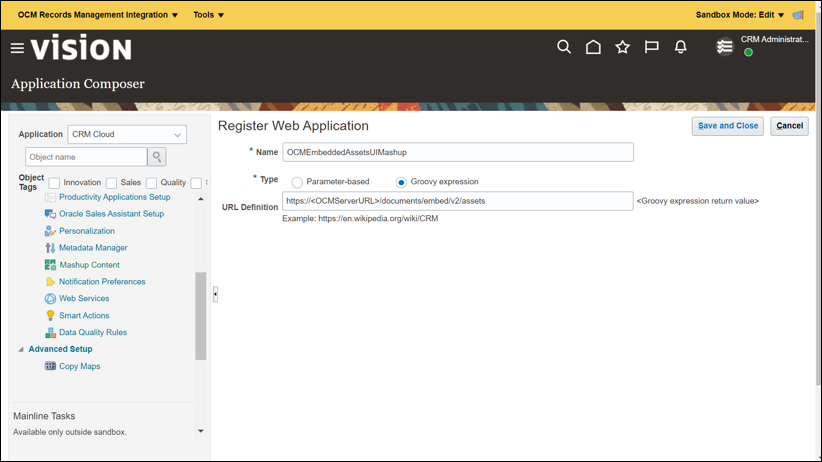Check the Sales object tag
The width and height of the screenshot is (822, 462).
coord(111,183)
